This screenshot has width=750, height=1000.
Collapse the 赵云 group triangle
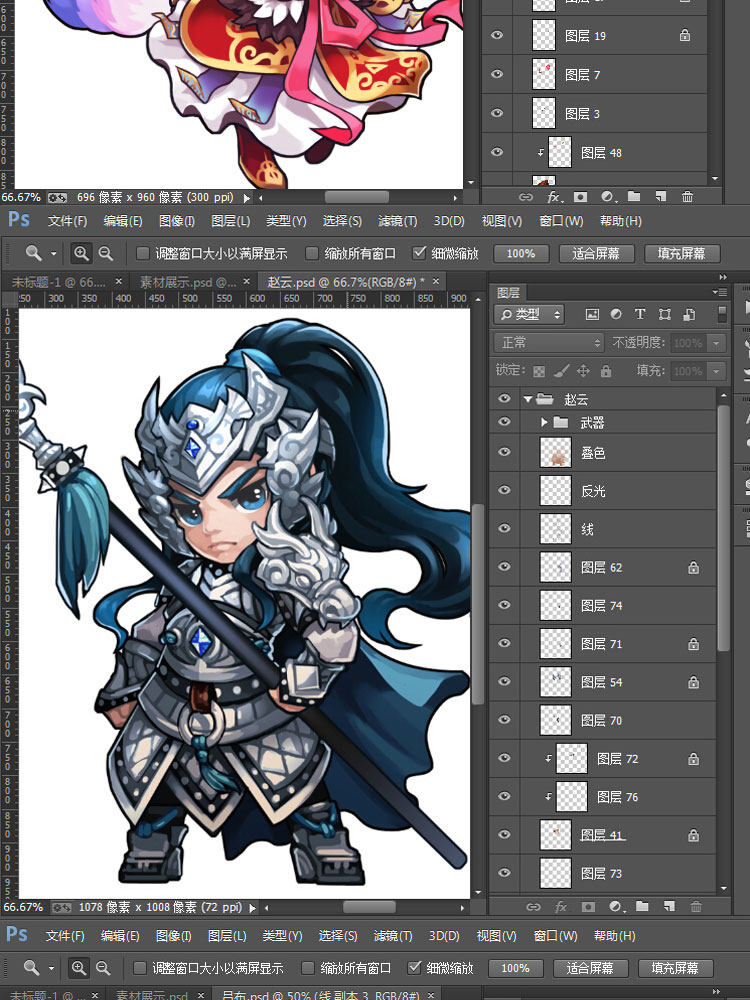pos(527,399)
